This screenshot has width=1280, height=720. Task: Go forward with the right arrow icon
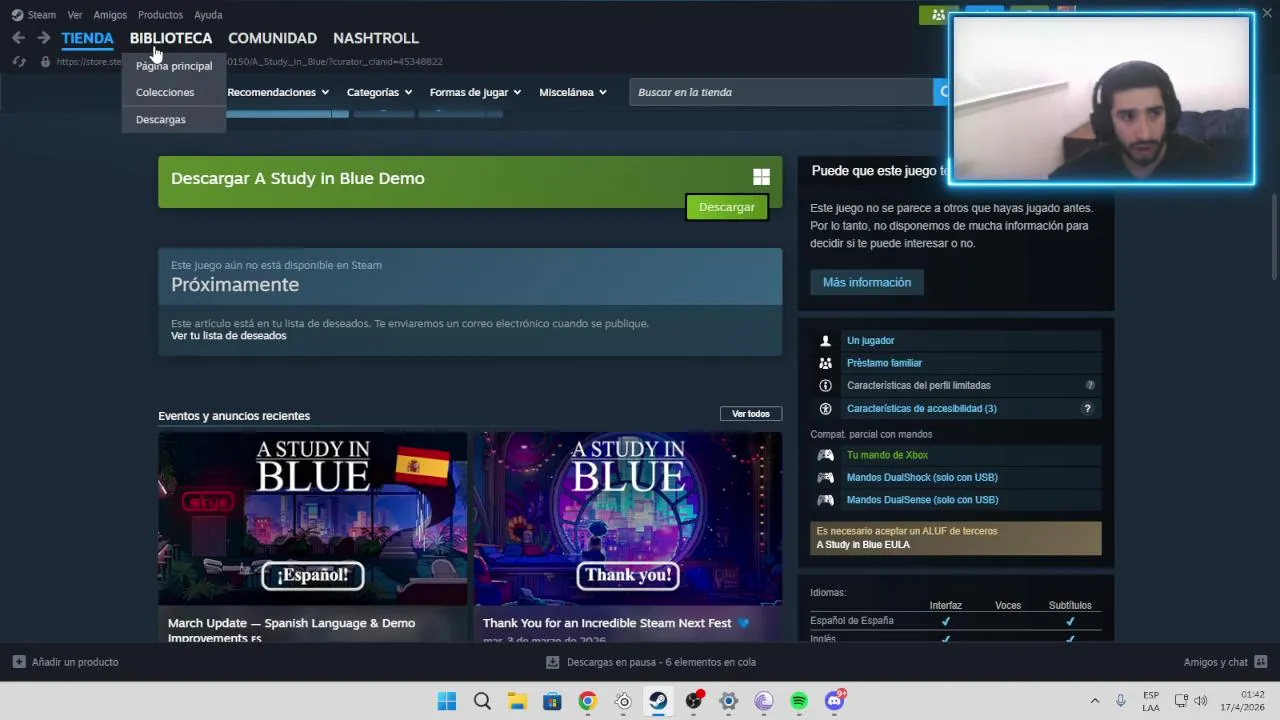43,38
